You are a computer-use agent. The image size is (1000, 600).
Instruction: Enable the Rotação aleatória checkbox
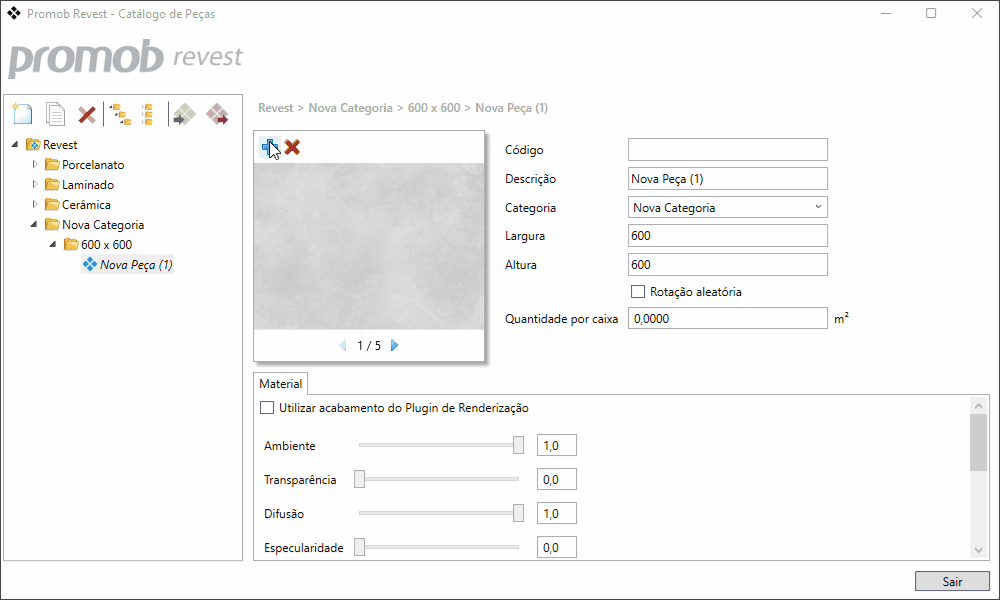pyautogui.click(x=638, y=291)
